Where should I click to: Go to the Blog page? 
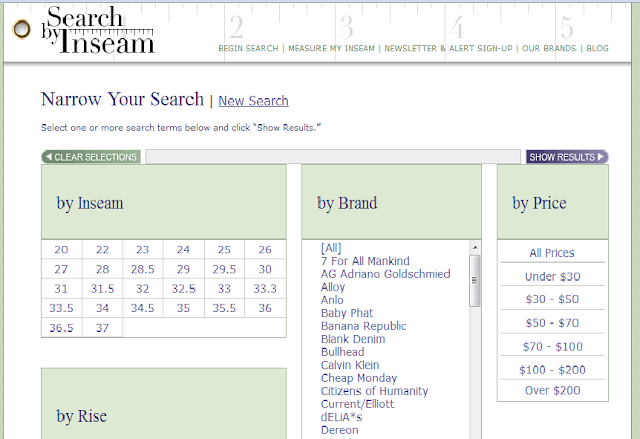tap(597, 48)
